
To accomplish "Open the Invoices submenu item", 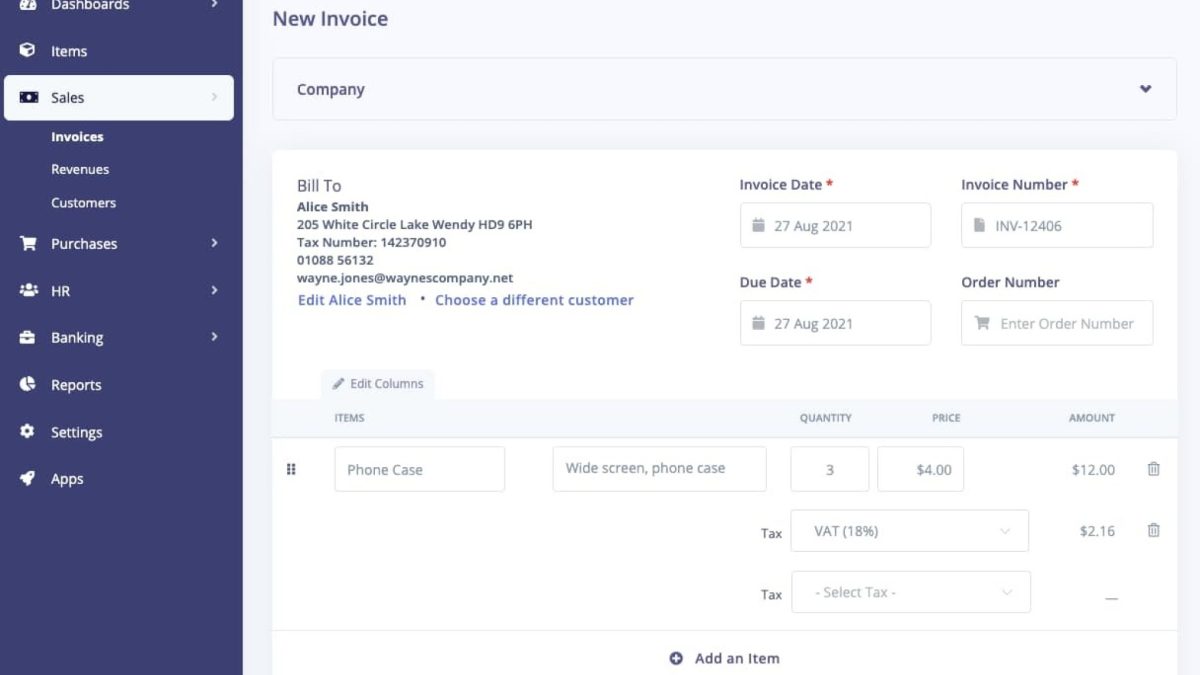I will 77,137.
